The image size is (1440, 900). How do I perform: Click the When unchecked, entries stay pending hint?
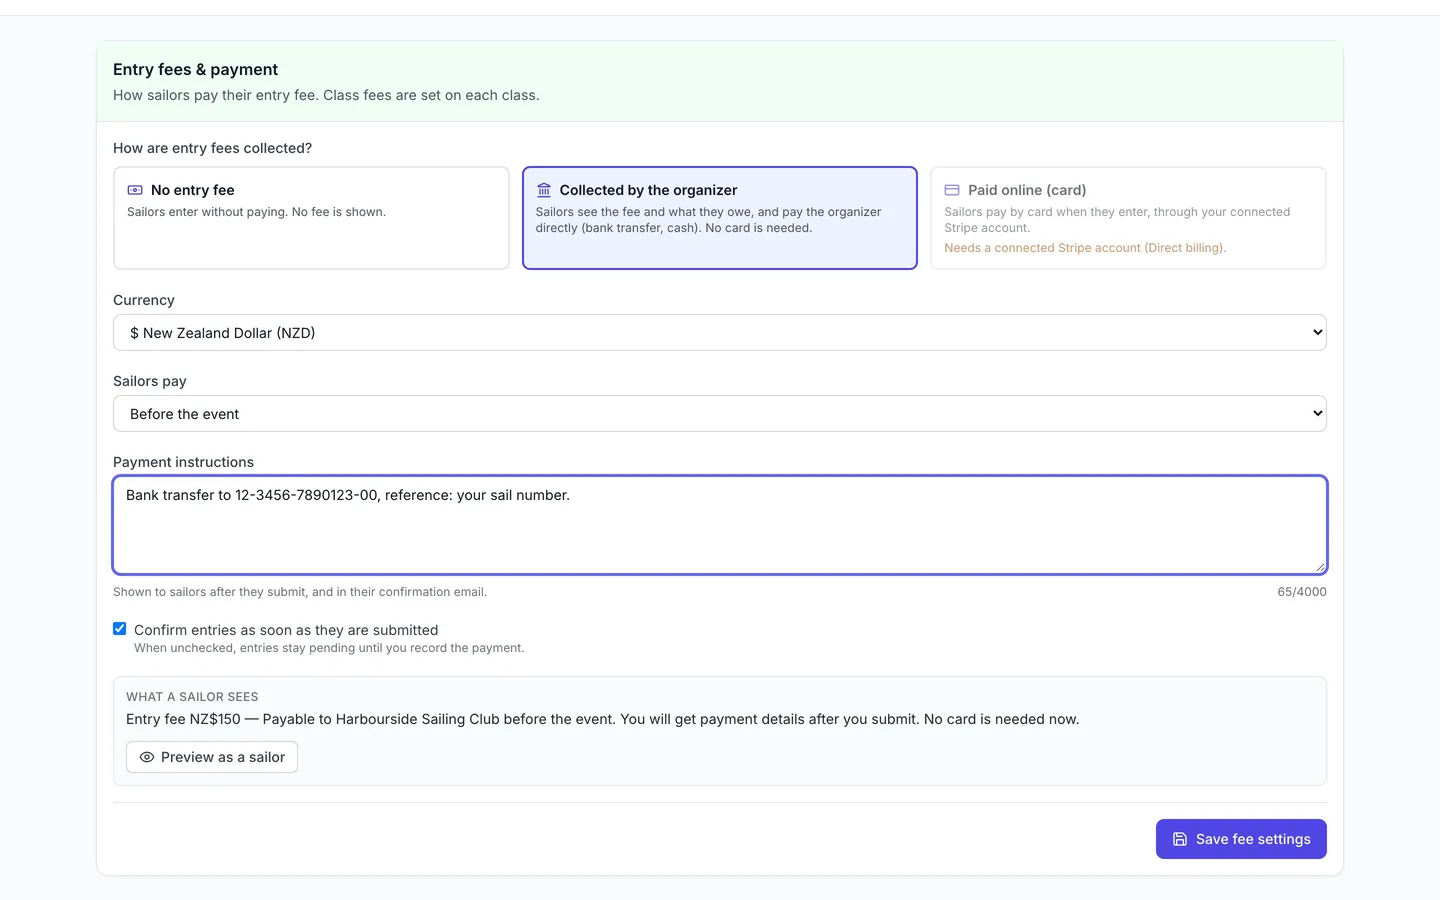[329, 648]
